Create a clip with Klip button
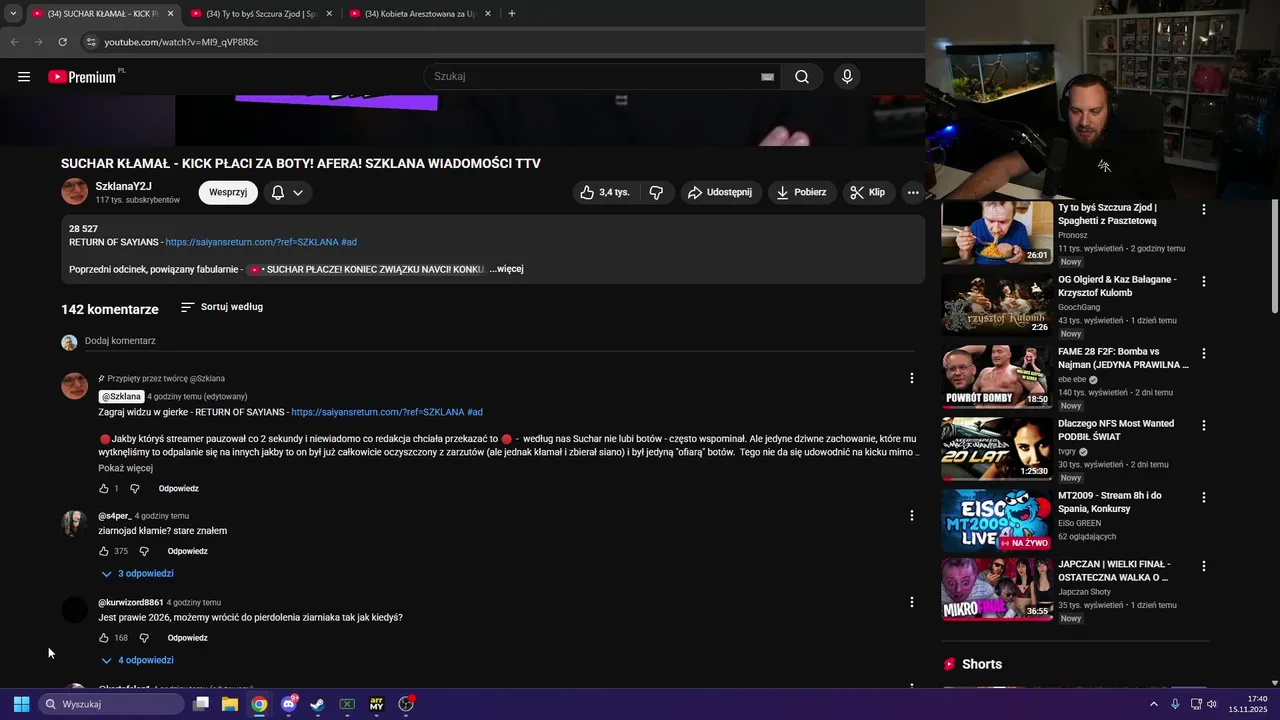The height and width of the screenshot is (720, 1280). pos(868,192)
